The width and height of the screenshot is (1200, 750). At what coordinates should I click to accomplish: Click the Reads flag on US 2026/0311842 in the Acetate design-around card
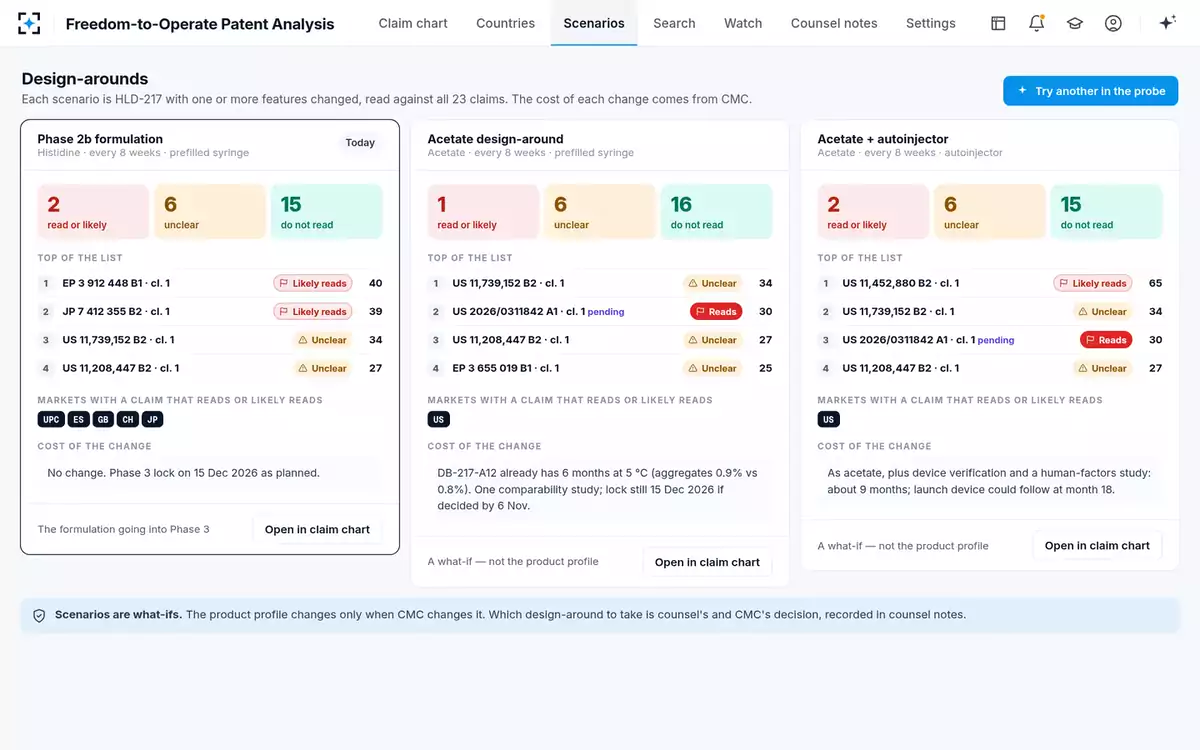[x=716, y=311]
